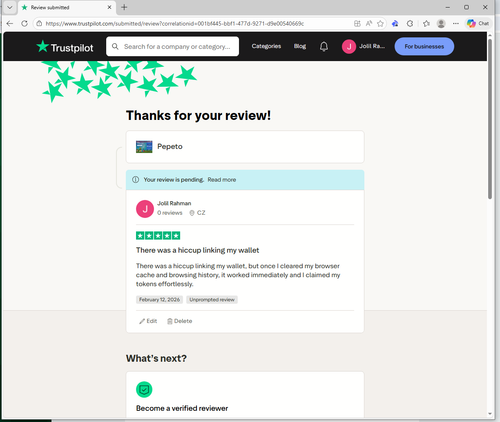Click the February 12, 2026 date tag
Viewport: 500px width, 422px height.
tap(159, 300)
